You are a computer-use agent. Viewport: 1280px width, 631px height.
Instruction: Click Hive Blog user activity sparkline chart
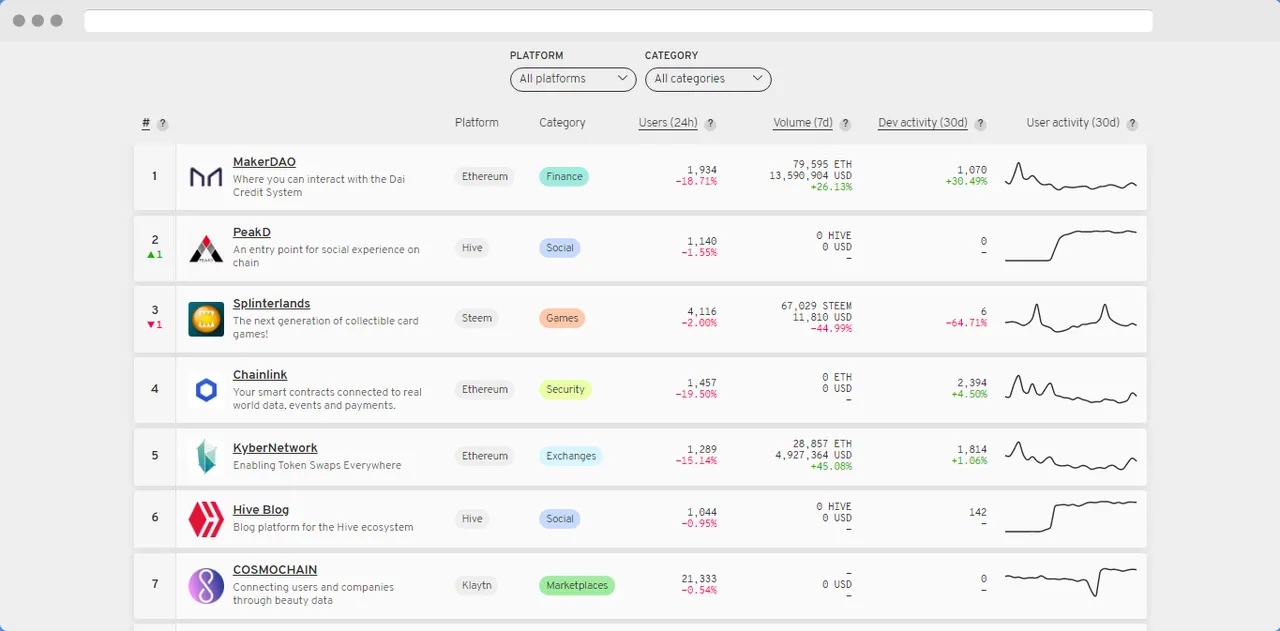coord(1071,517)
